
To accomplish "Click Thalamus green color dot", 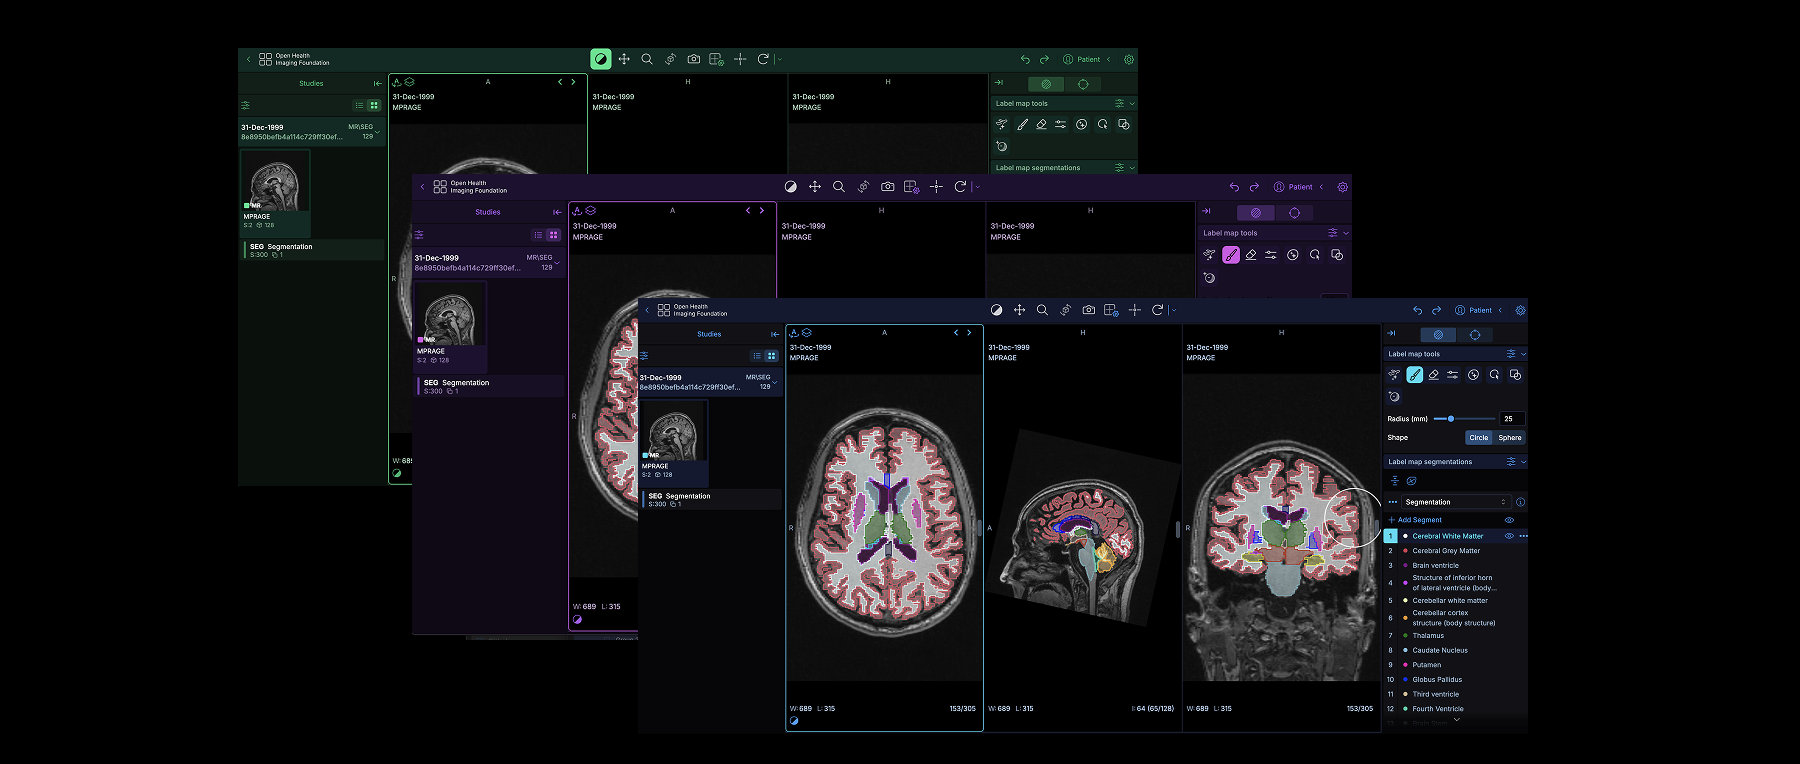I will [x=1405, y=636].
